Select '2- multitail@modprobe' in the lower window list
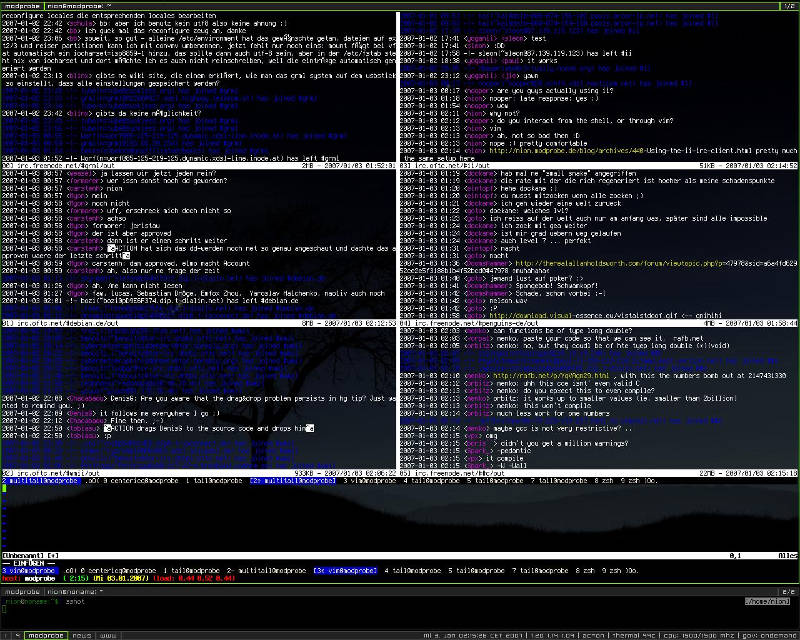This screenshot has height=640, width=800. click(266, 571)
